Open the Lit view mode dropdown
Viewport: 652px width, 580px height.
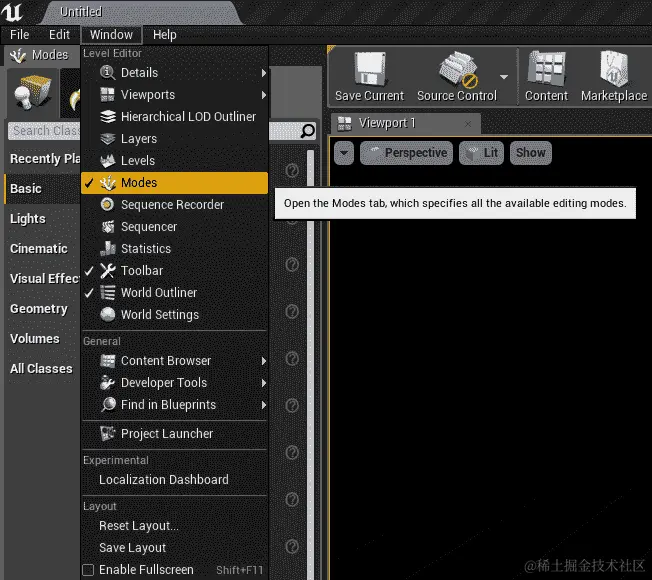(482, 153)
